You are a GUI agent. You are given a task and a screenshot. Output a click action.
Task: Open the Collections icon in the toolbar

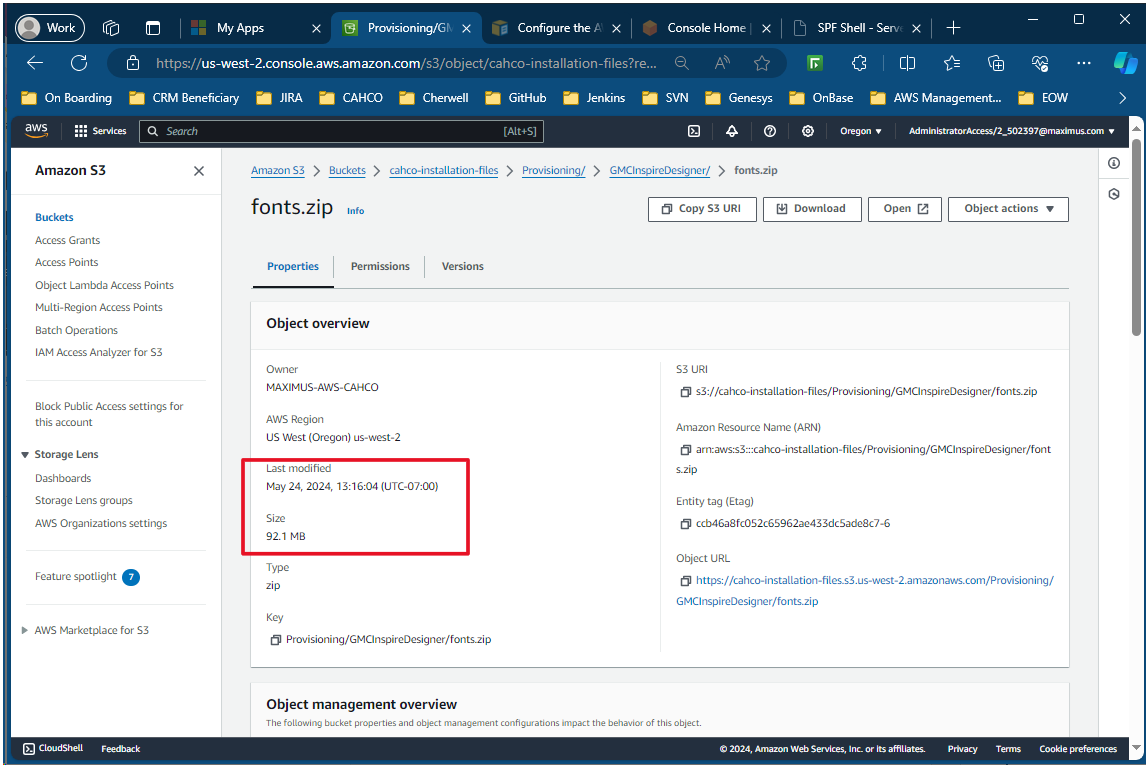pos(996,64)
